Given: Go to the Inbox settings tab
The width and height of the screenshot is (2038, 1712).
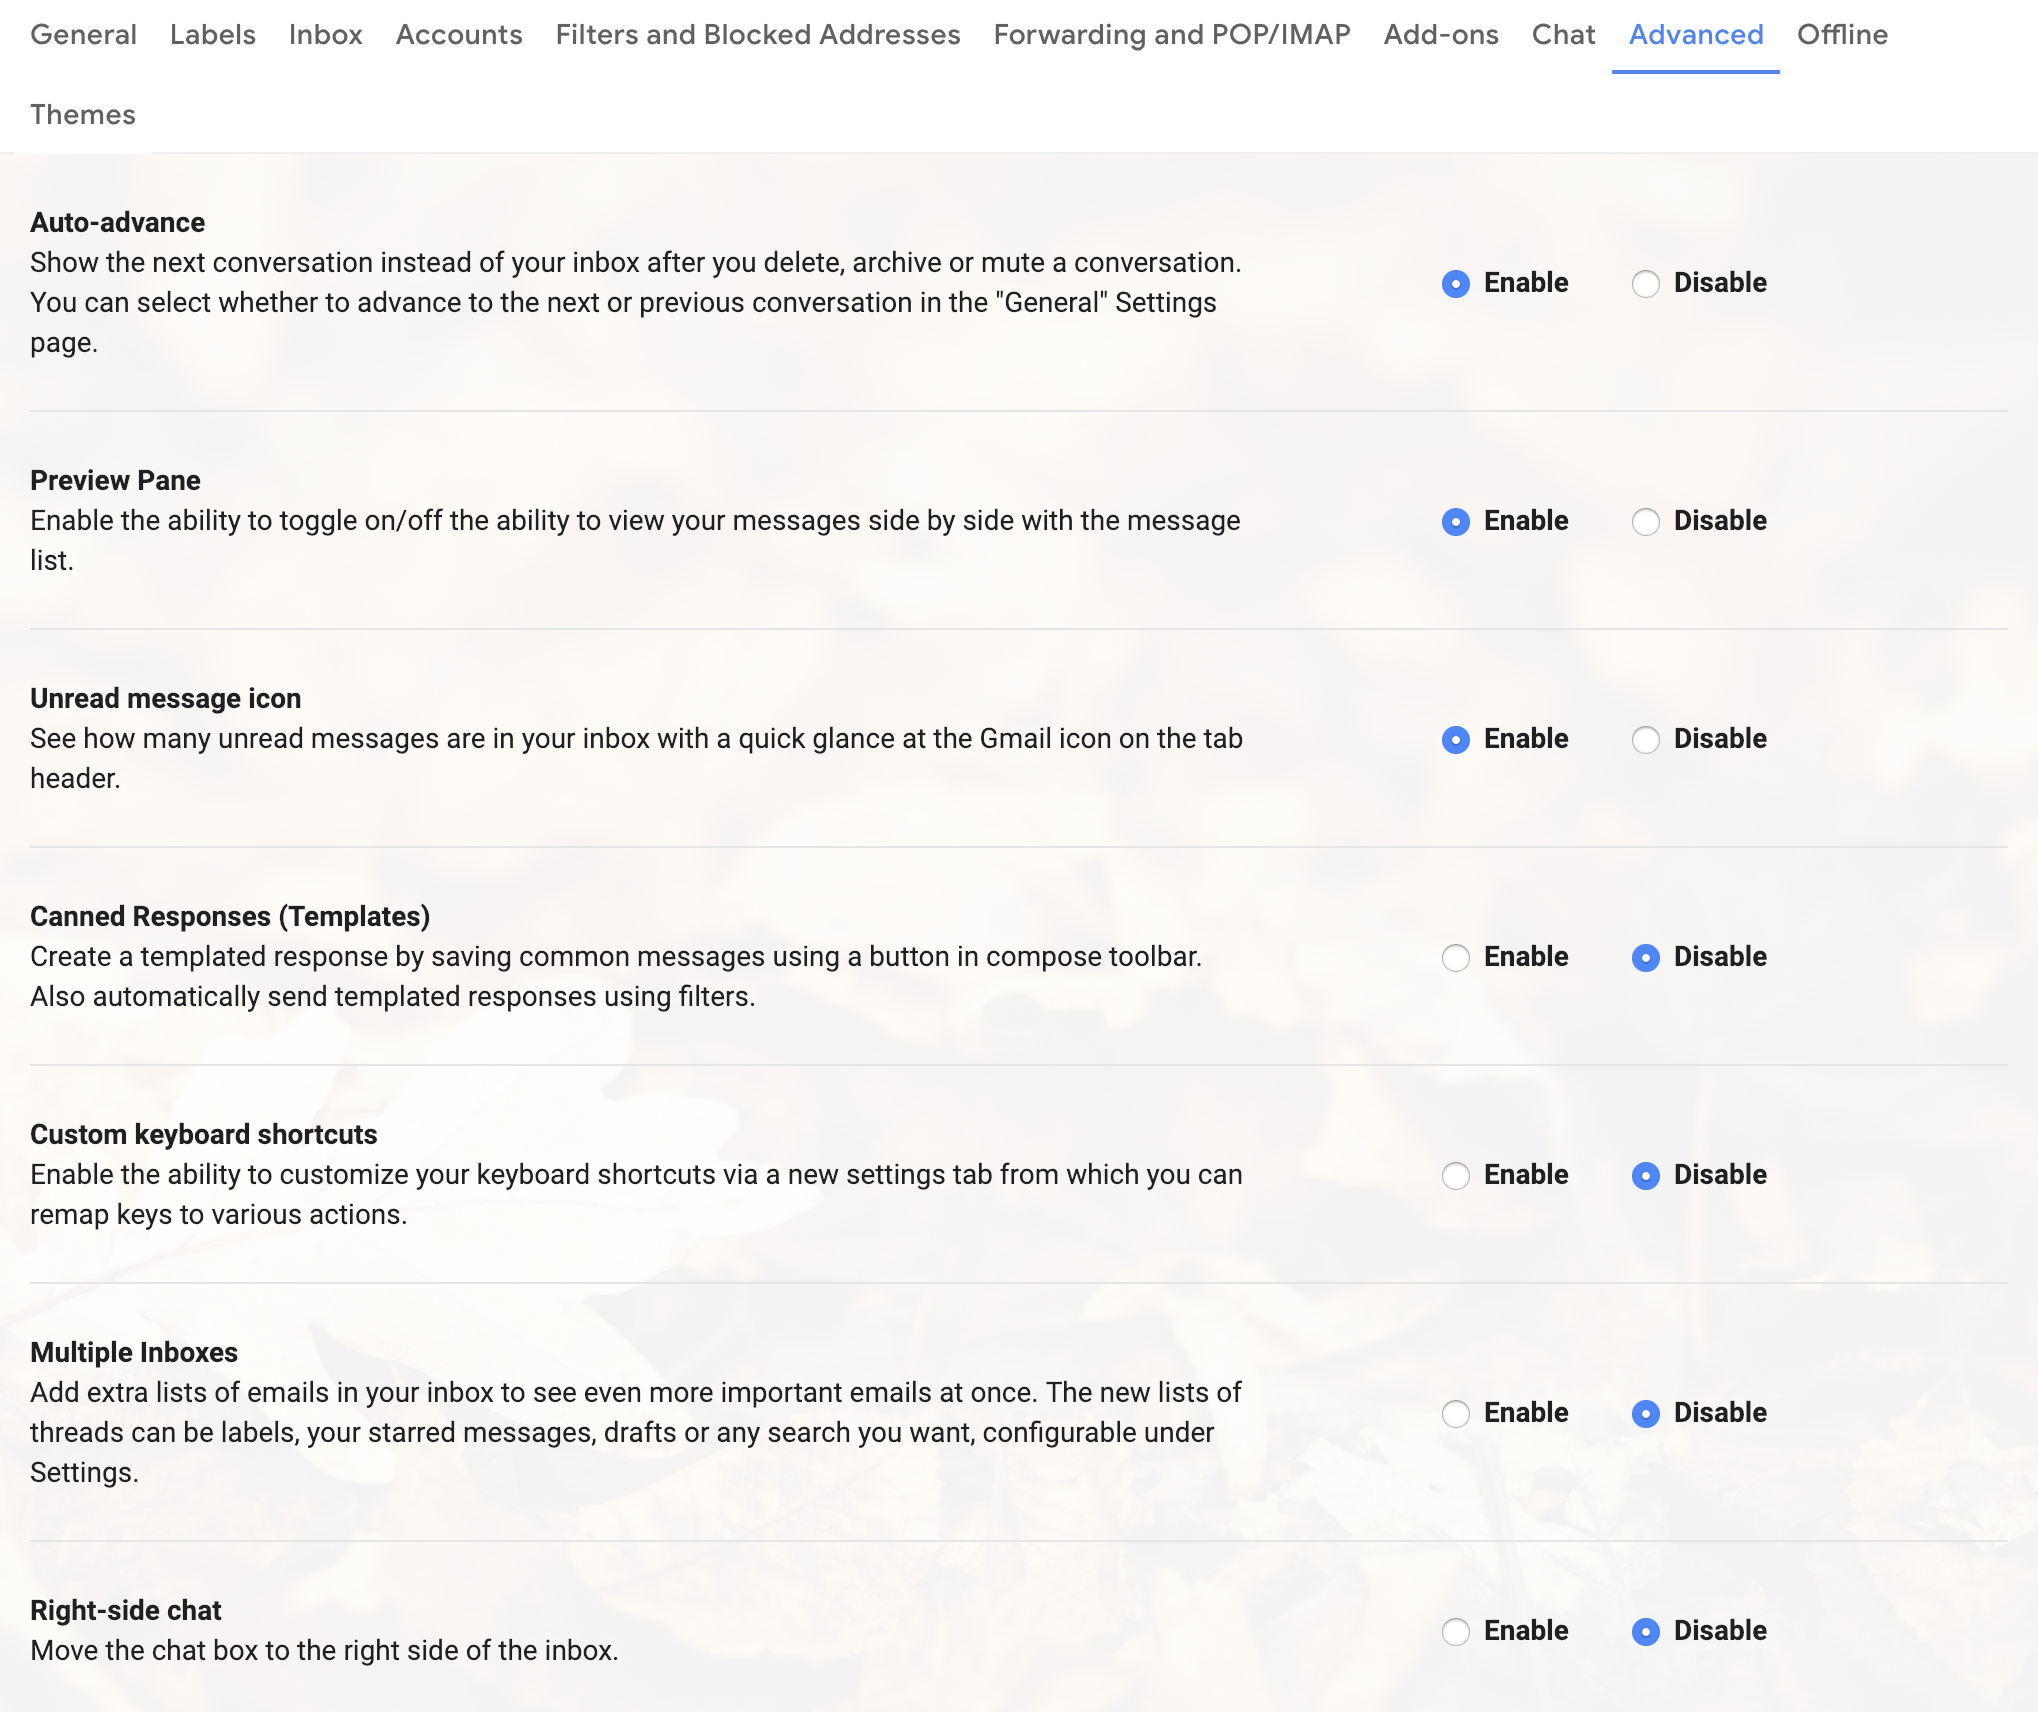Looking at the screenshot, I should tap(325, 35).
